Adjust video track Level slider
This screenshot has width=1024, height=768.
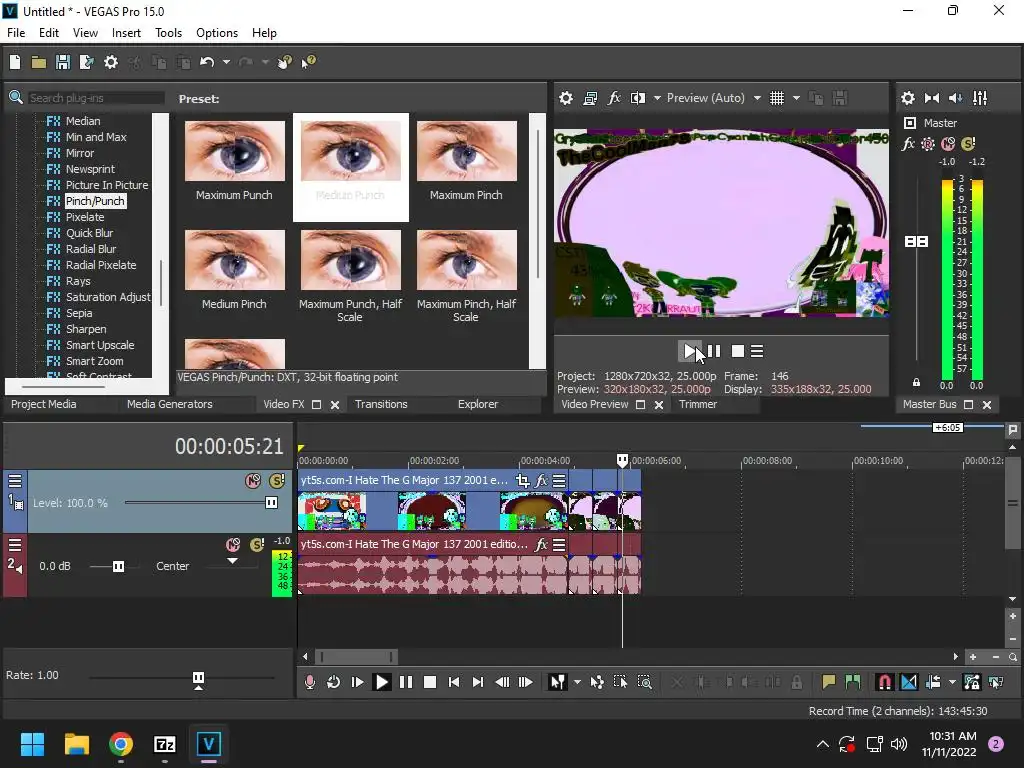click(272, 503)
